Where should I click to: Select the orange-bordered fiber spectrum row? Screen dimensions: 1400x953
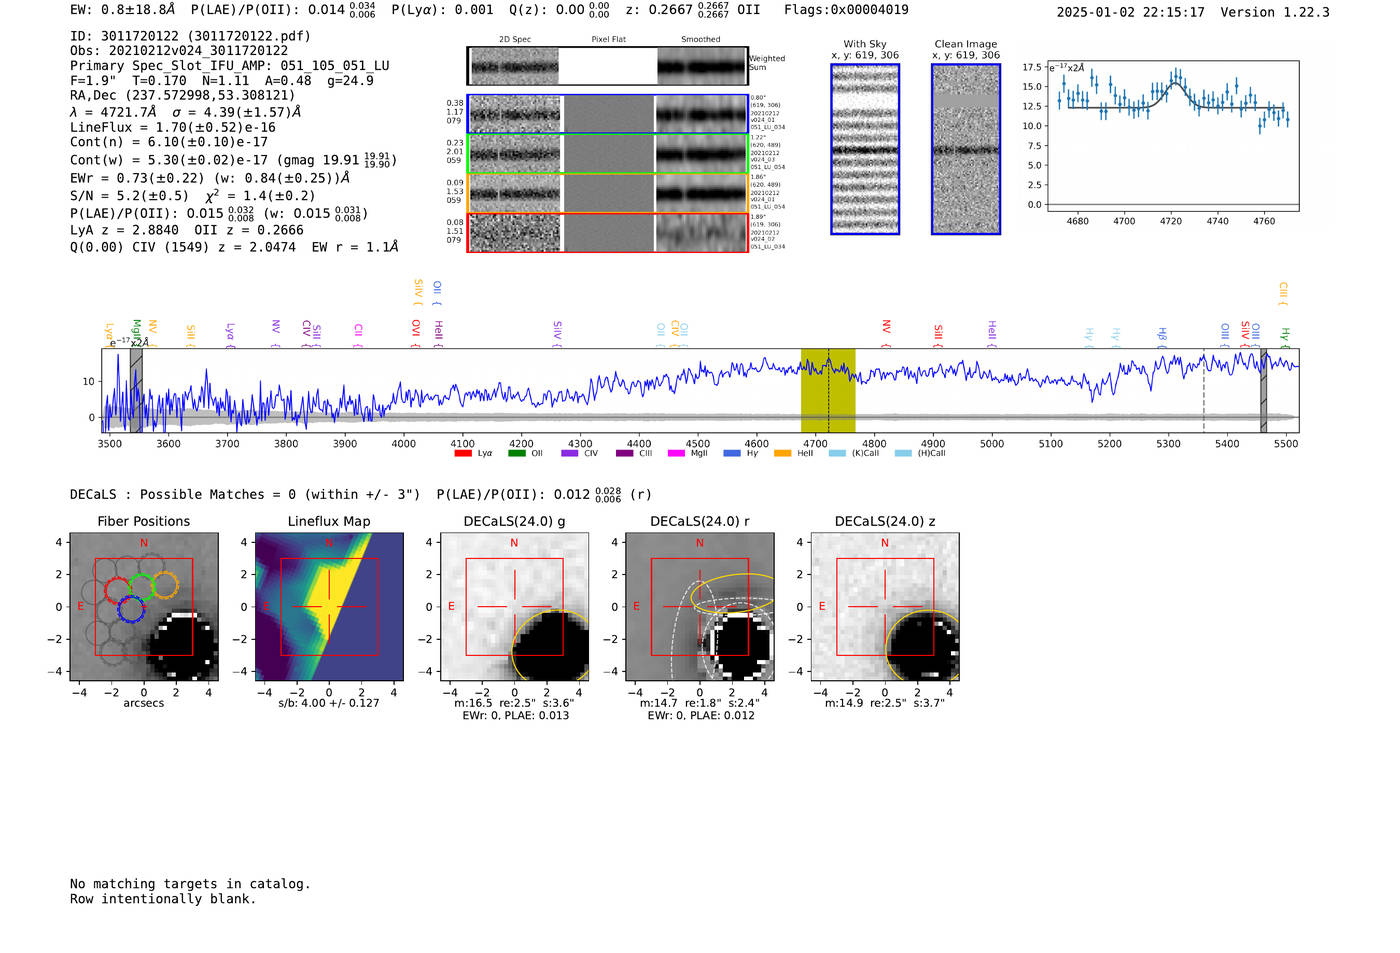click(608, 193)
